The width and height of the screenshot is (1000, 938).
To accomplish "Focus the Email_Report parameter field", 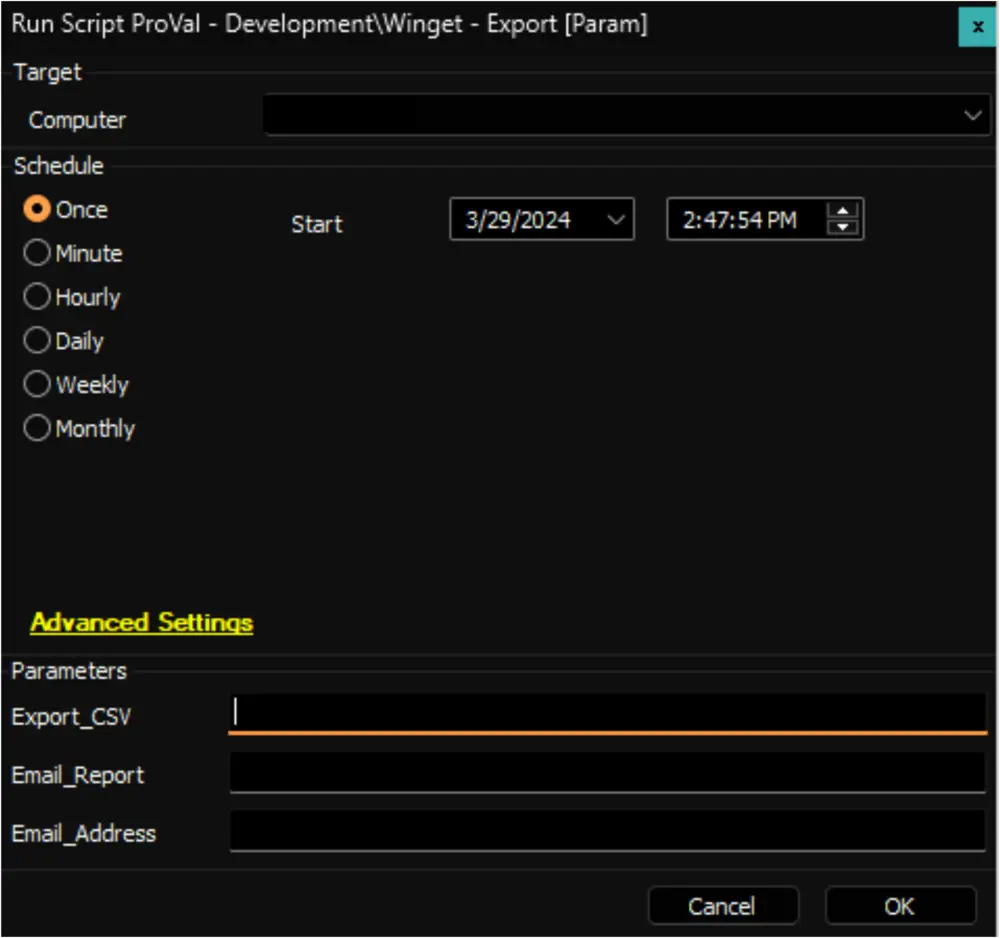I will (x=608, y=772).
